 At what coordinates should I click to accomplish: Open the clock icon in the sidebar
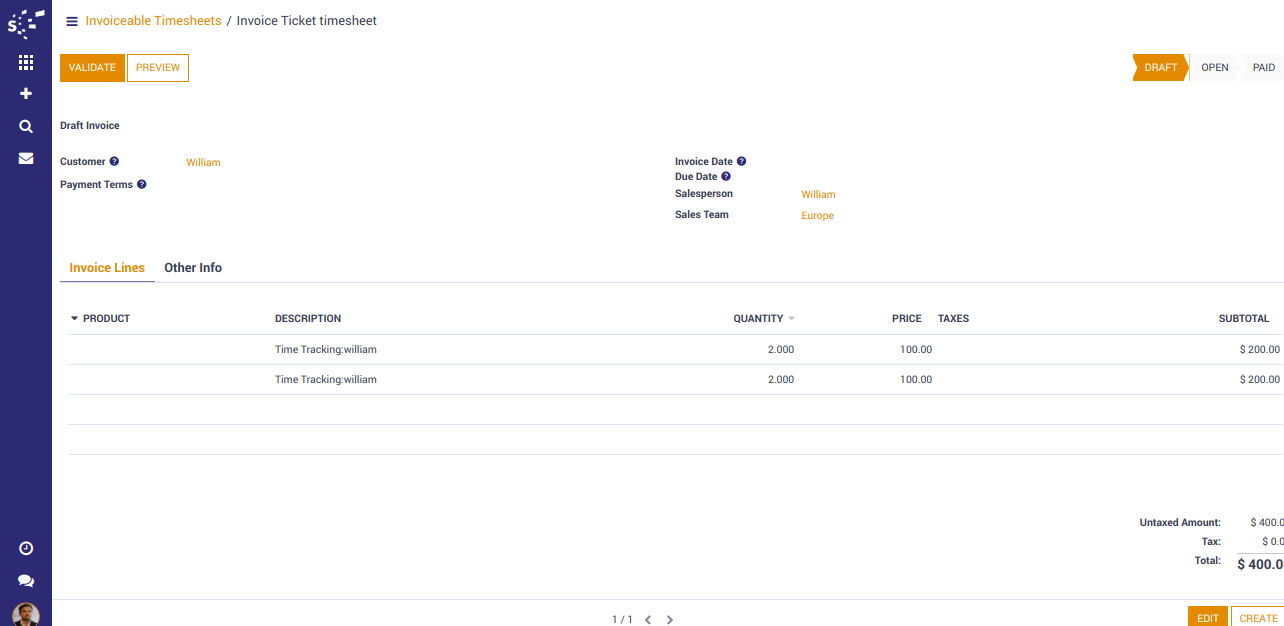tap(26, 548)
